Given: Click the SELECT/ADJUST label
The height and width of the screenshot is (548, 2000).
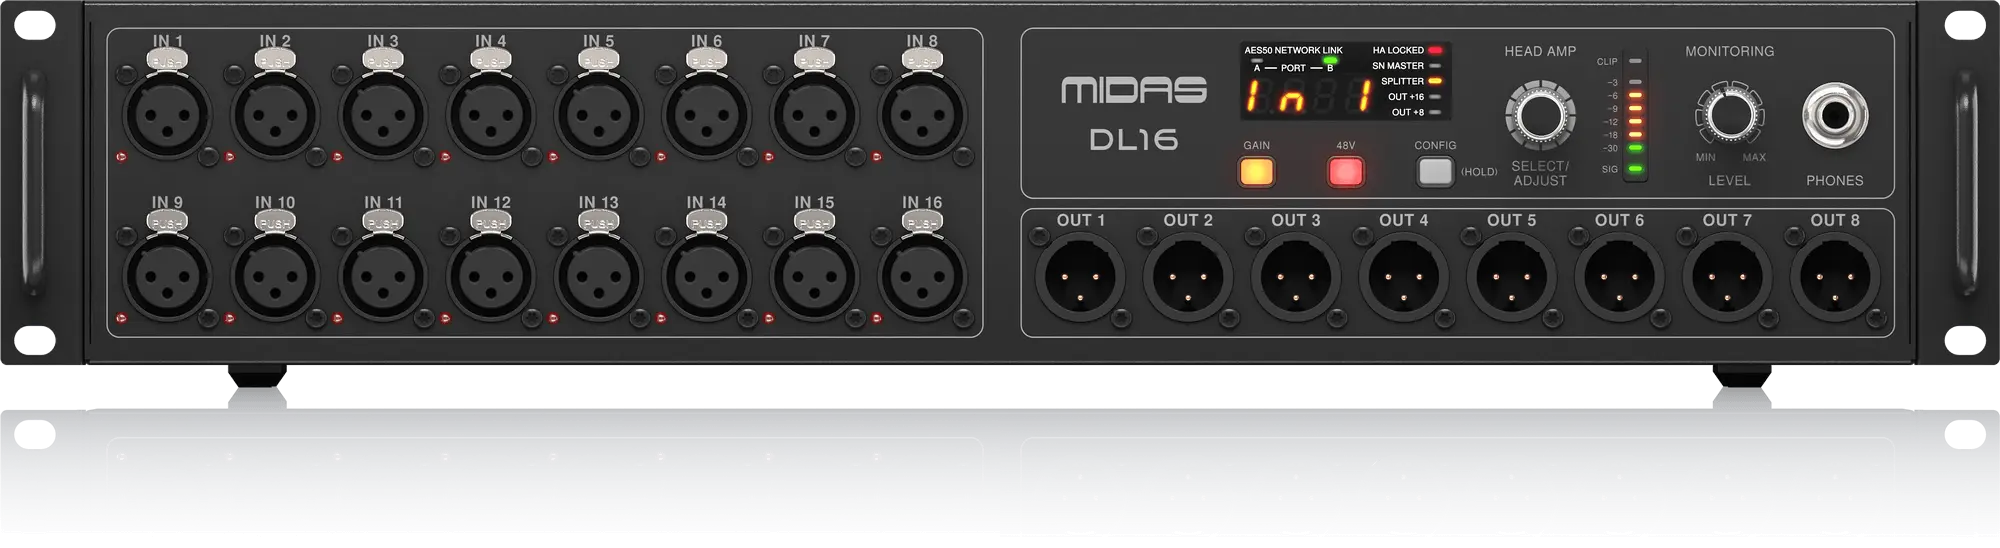Looking at the screenshot, I should coord(1540,173).
